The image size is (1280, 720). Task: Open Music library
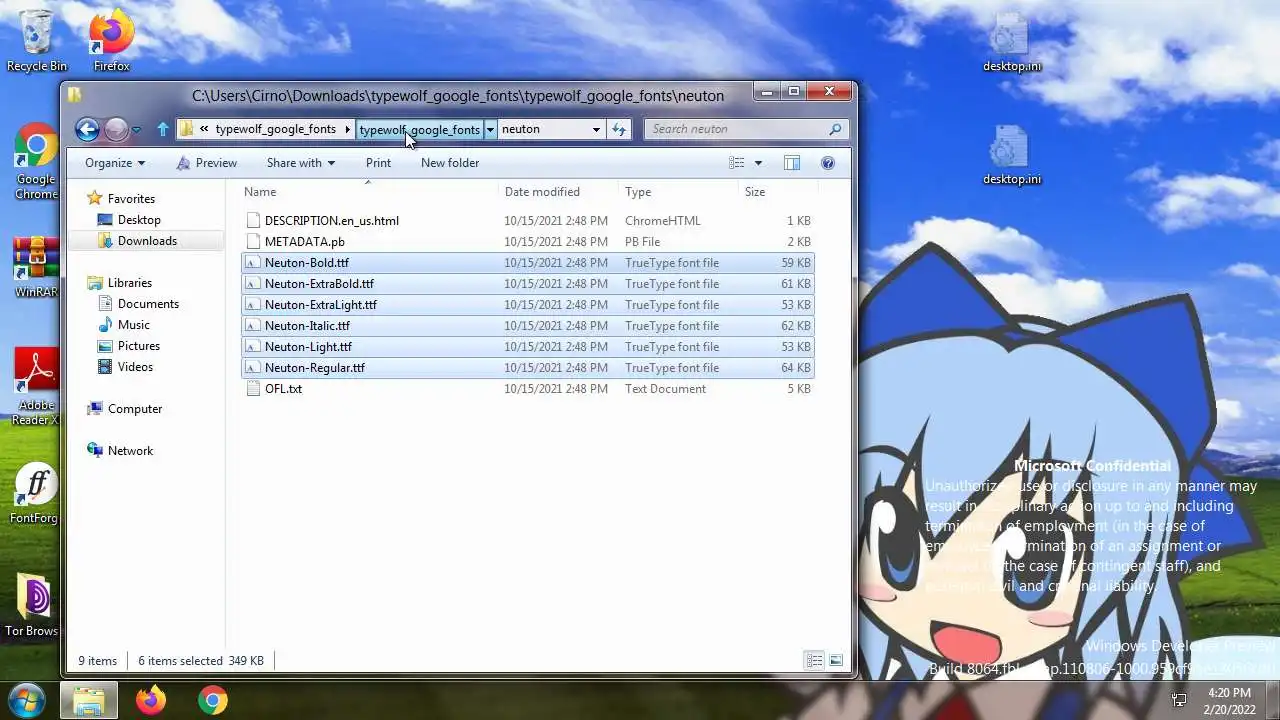[134, 325]
